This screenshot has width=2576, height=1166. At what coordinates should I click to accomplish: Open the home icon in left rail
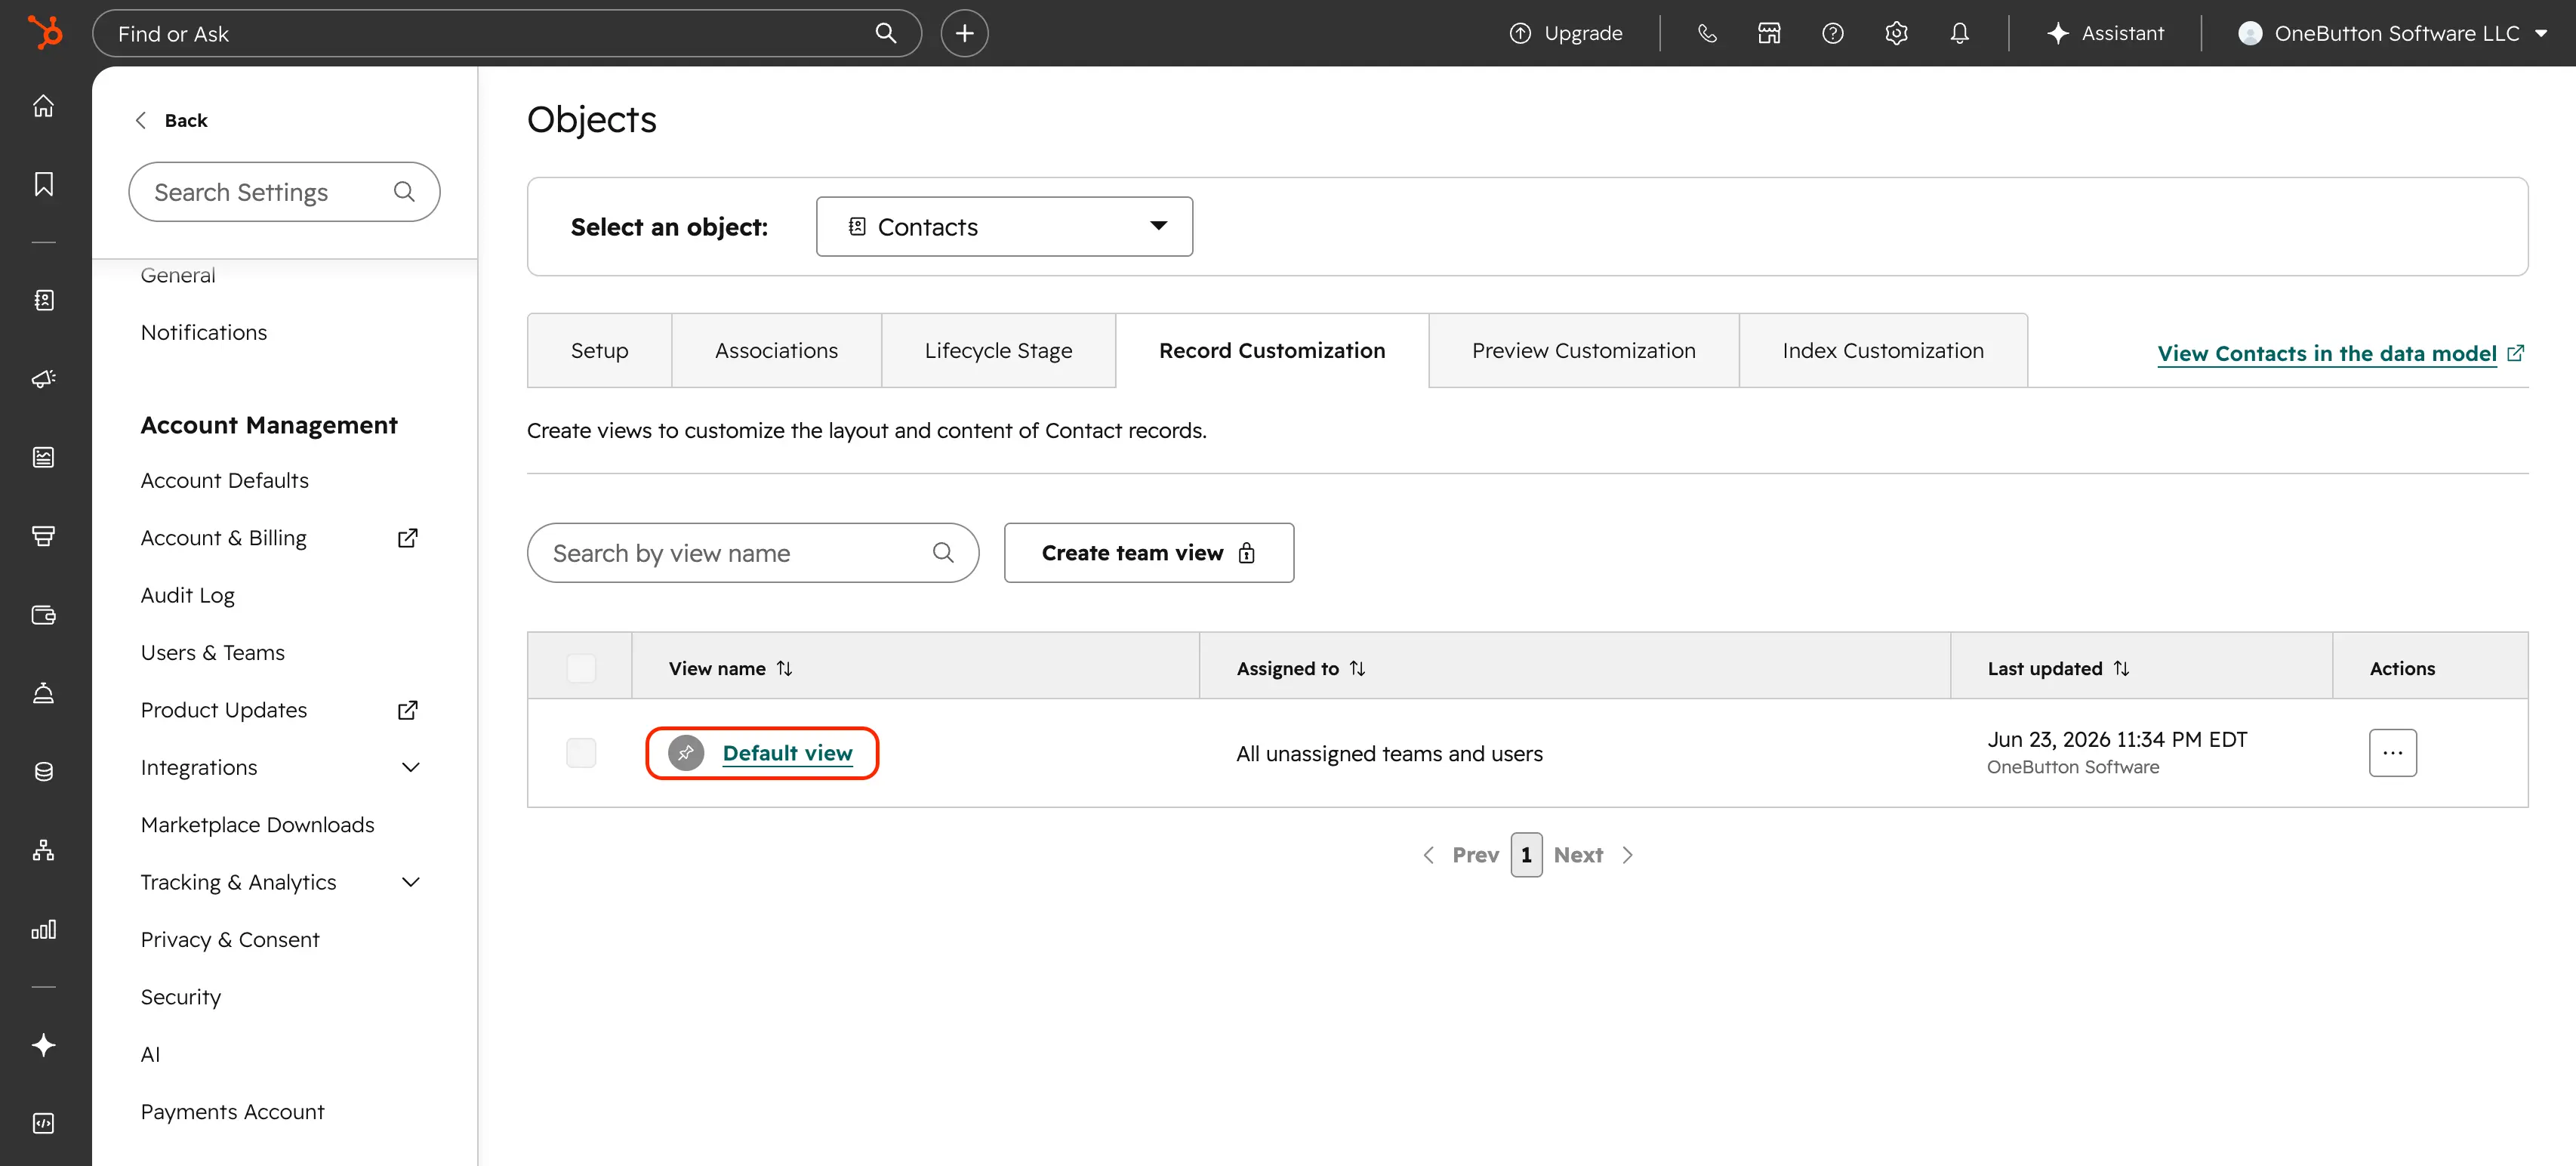tap(44, 106)
